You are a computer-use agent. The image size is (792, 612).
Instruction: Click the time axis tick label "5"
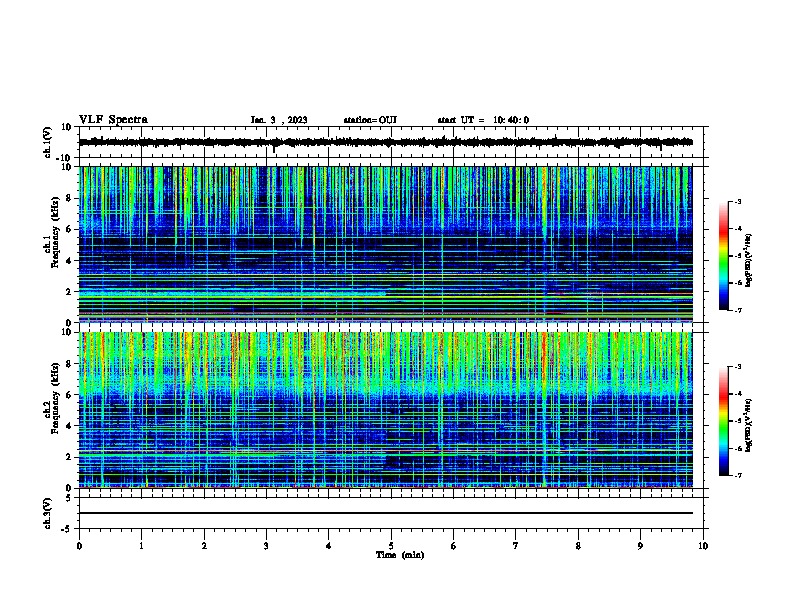pos(391,546)
